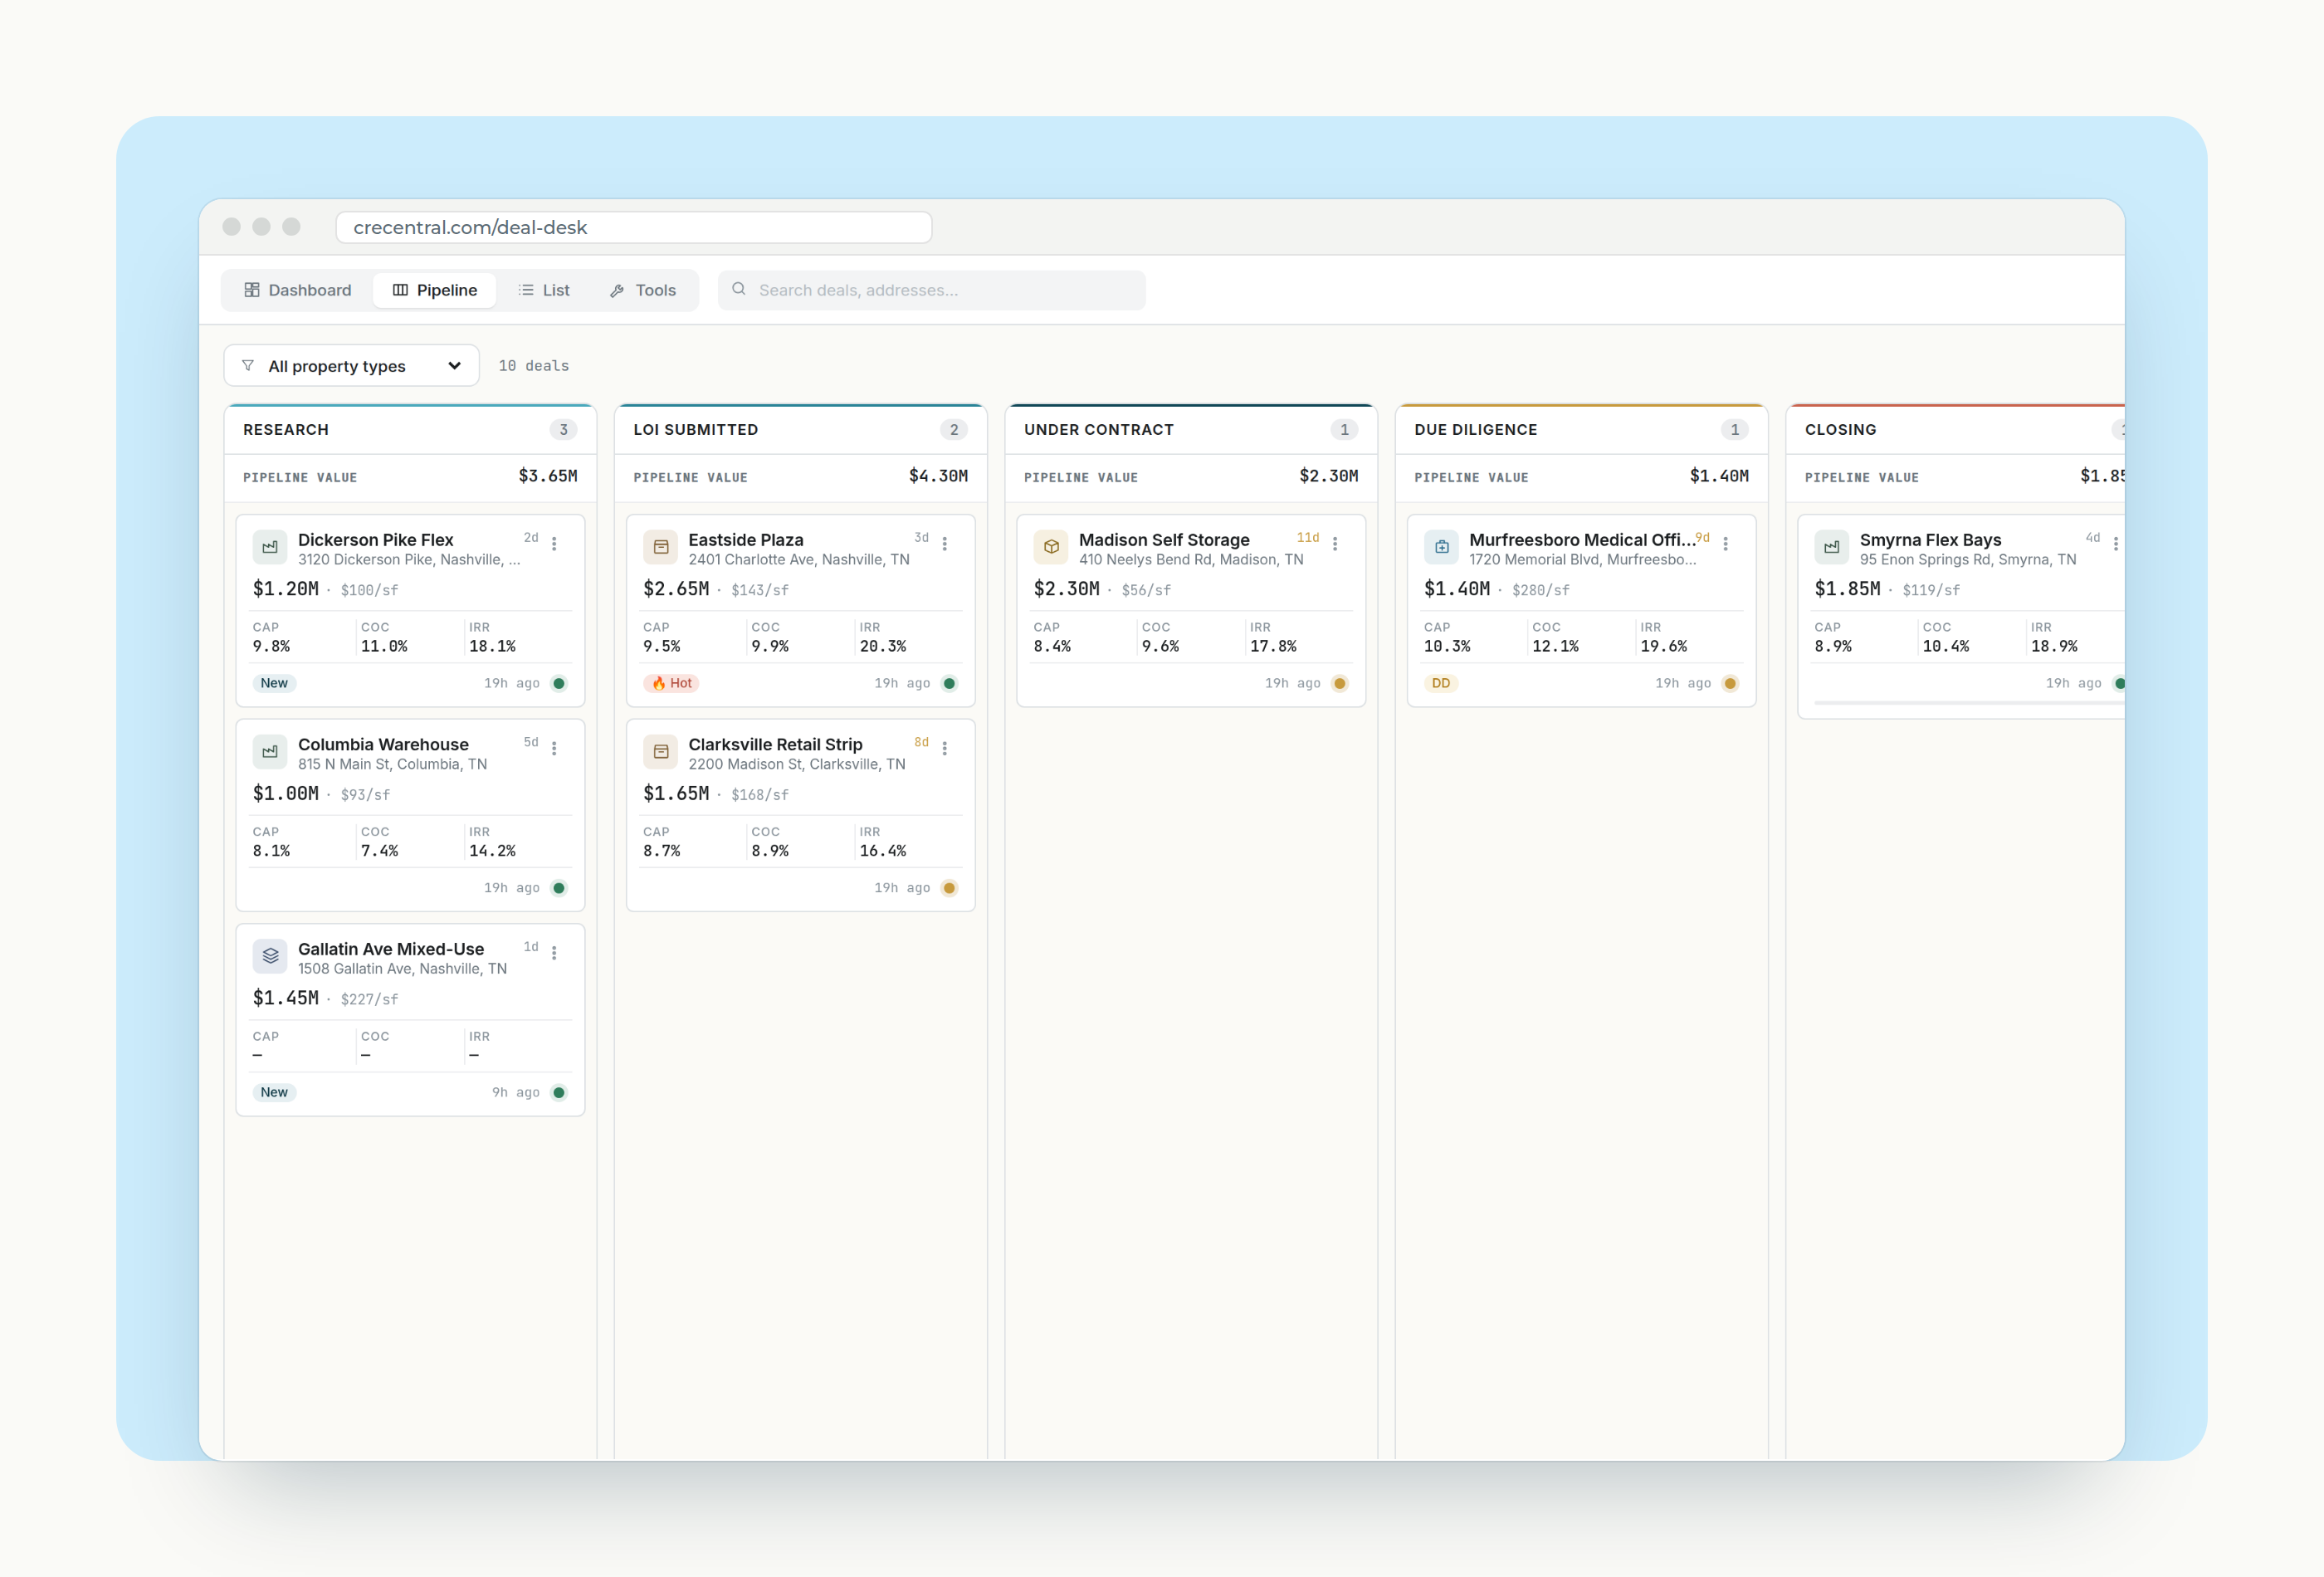This screenshot has width=2324, height=1577.
Task: Click Columbia Warehouse industrial icon
Action: pyautogui.click(x=270, y=752)
